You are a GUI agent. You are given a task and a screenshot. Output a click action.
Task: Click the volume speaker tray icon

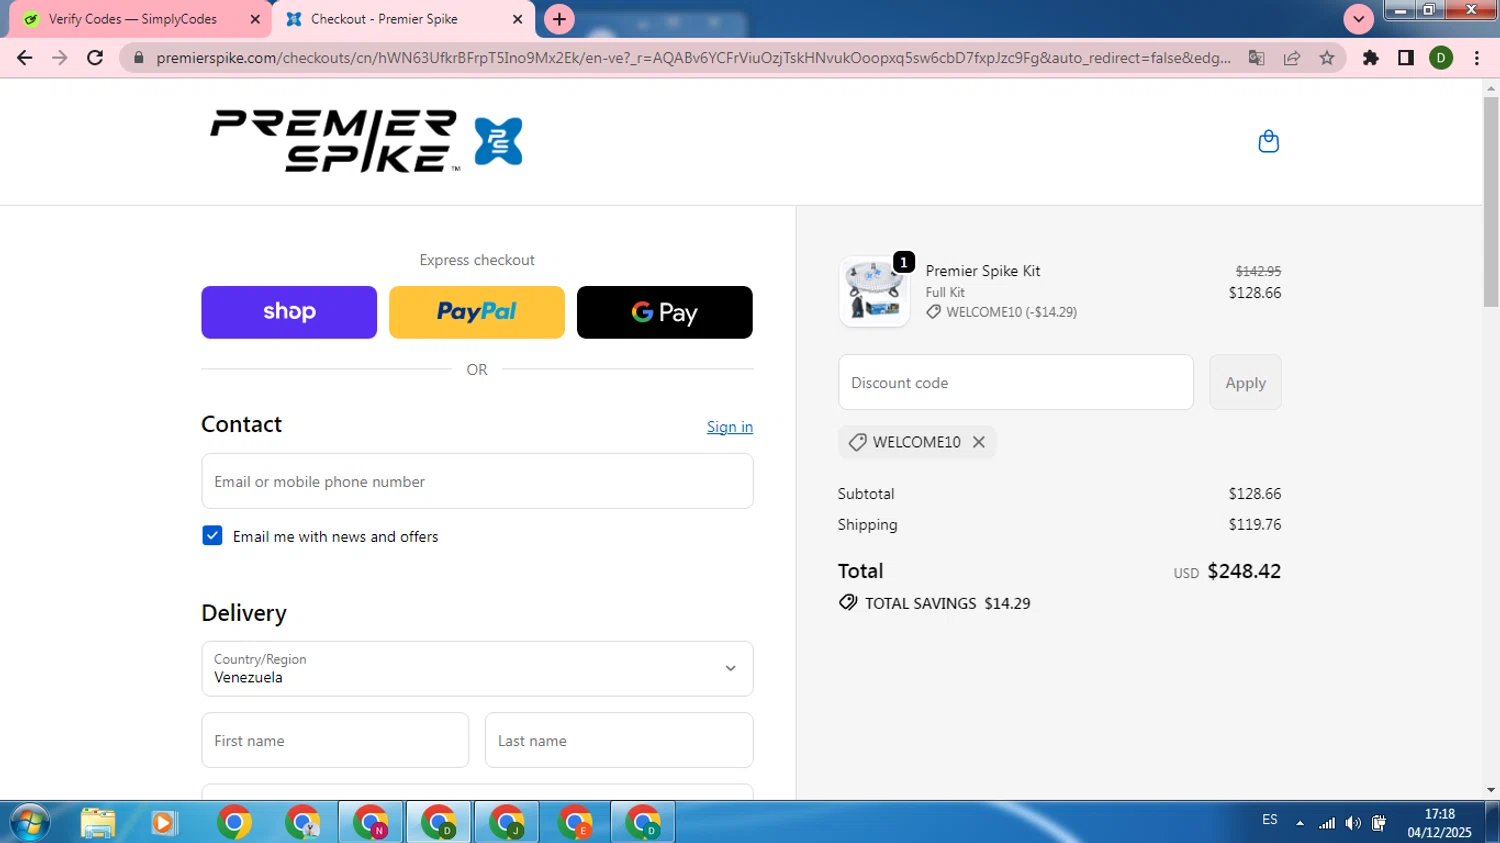pos(1353,823)
